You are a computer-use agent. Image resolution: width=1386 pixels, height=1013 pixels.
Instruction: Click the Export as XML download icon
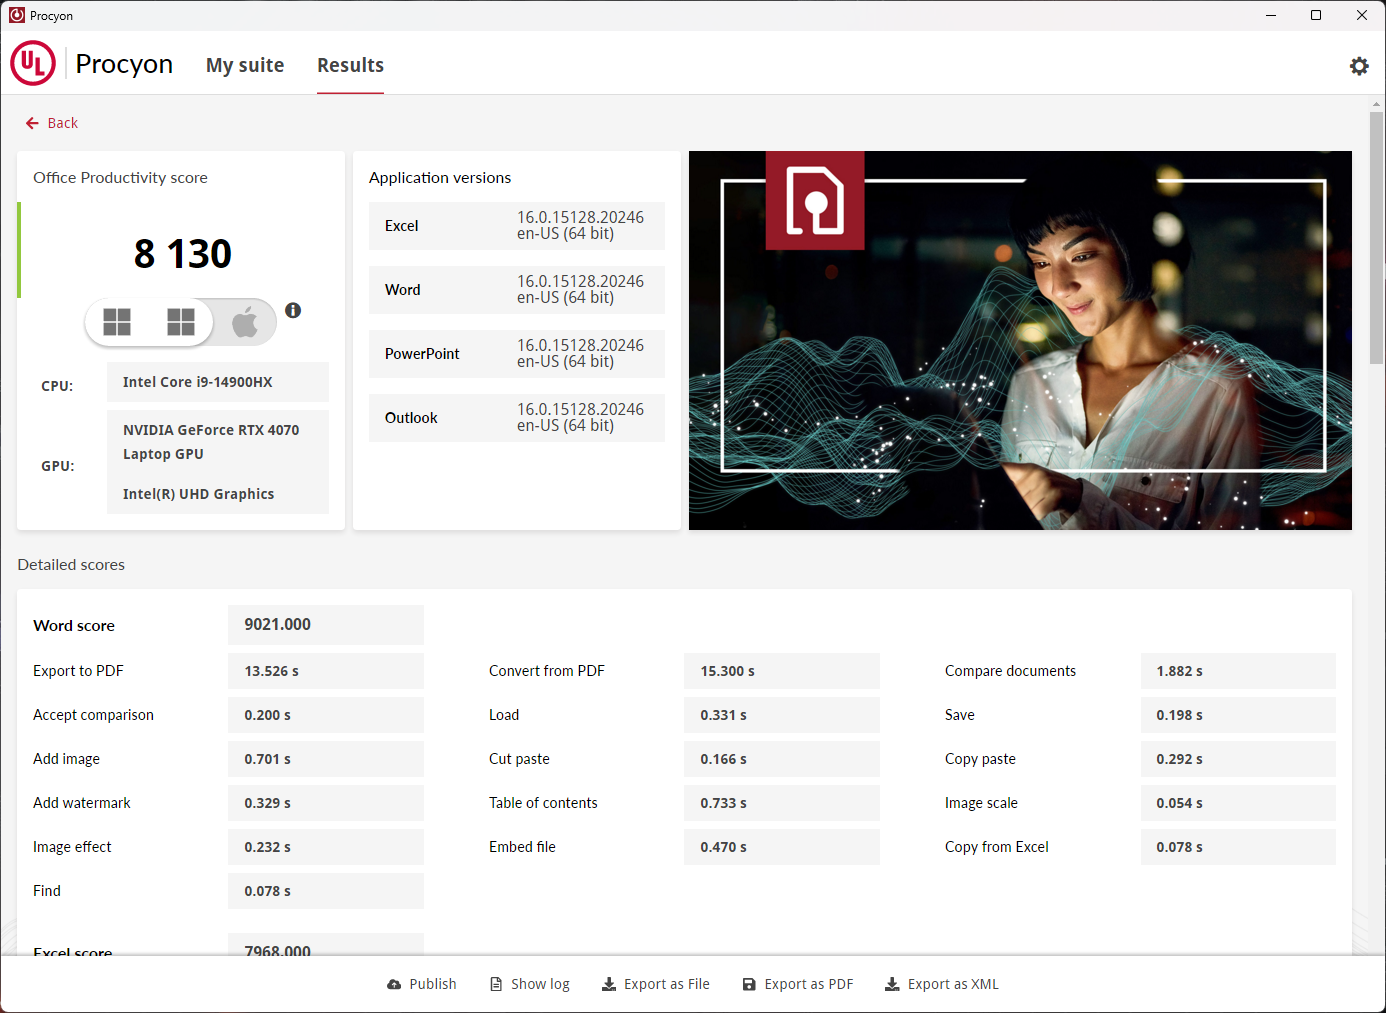[x=892, y=984]
